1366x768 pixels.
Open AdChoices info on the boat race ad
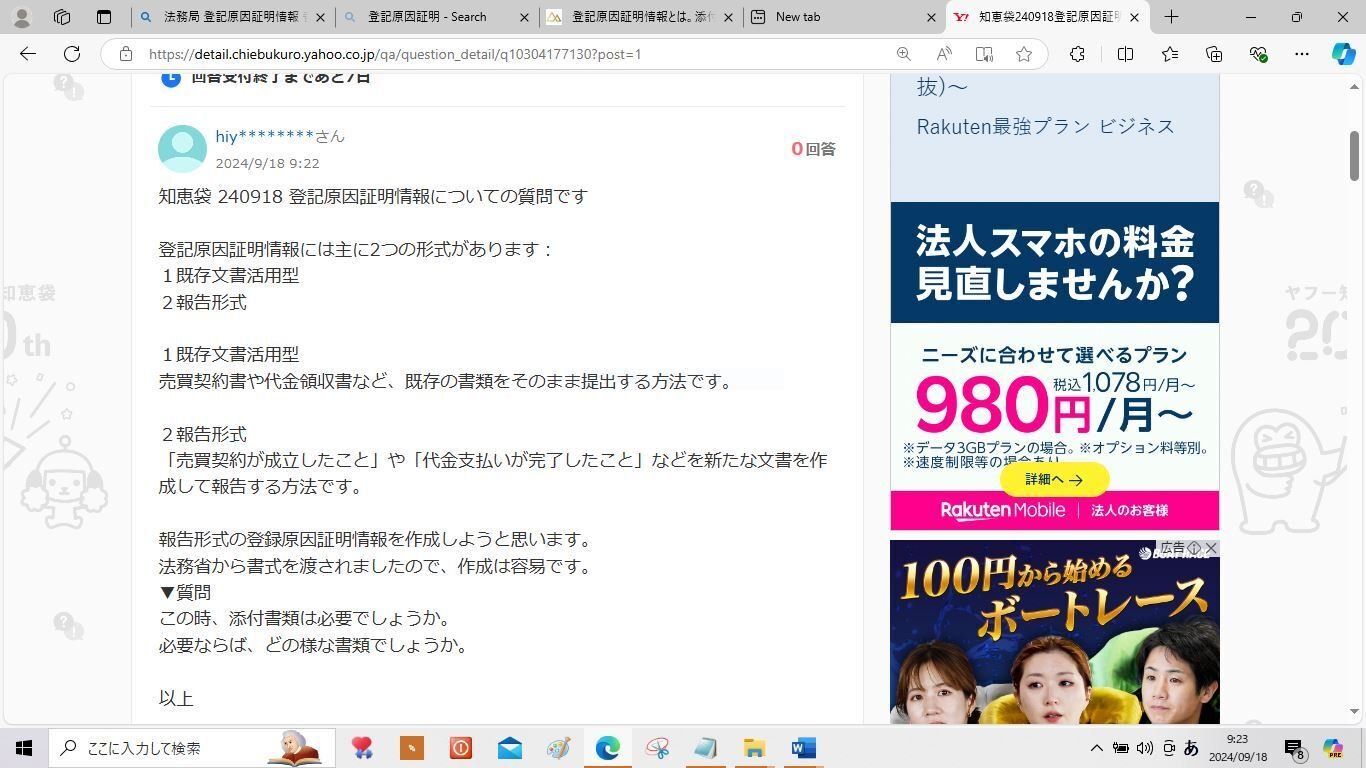tap(1193, 548)
